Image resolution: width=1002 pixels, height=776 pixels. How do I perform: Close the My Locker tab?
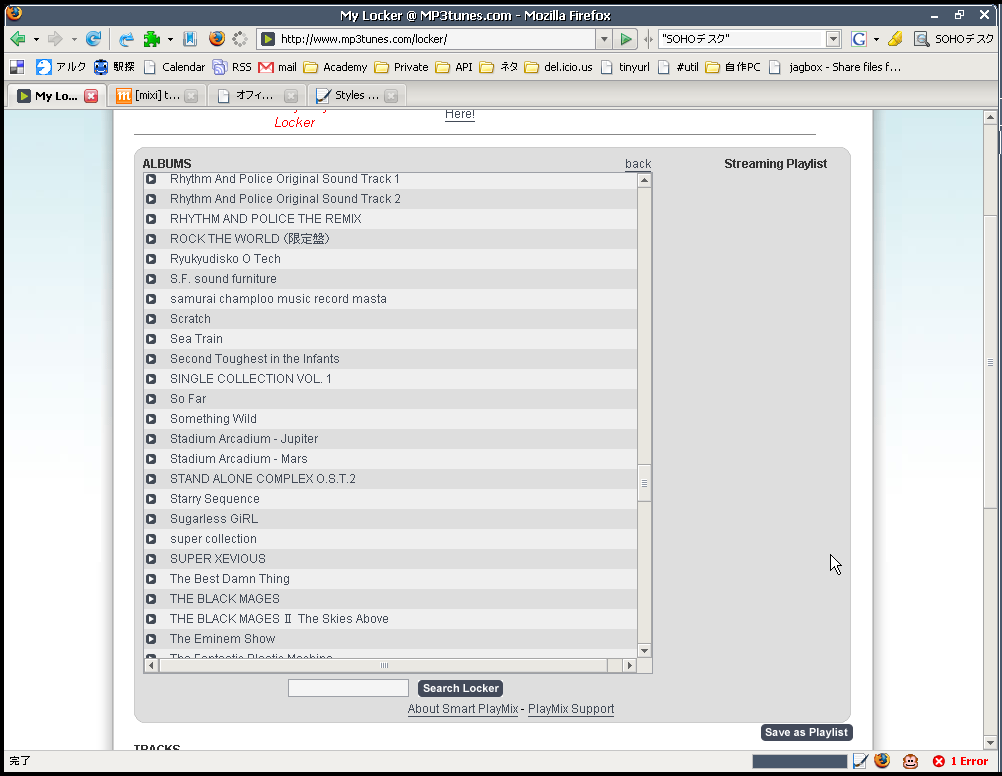[x=91, y=96]
